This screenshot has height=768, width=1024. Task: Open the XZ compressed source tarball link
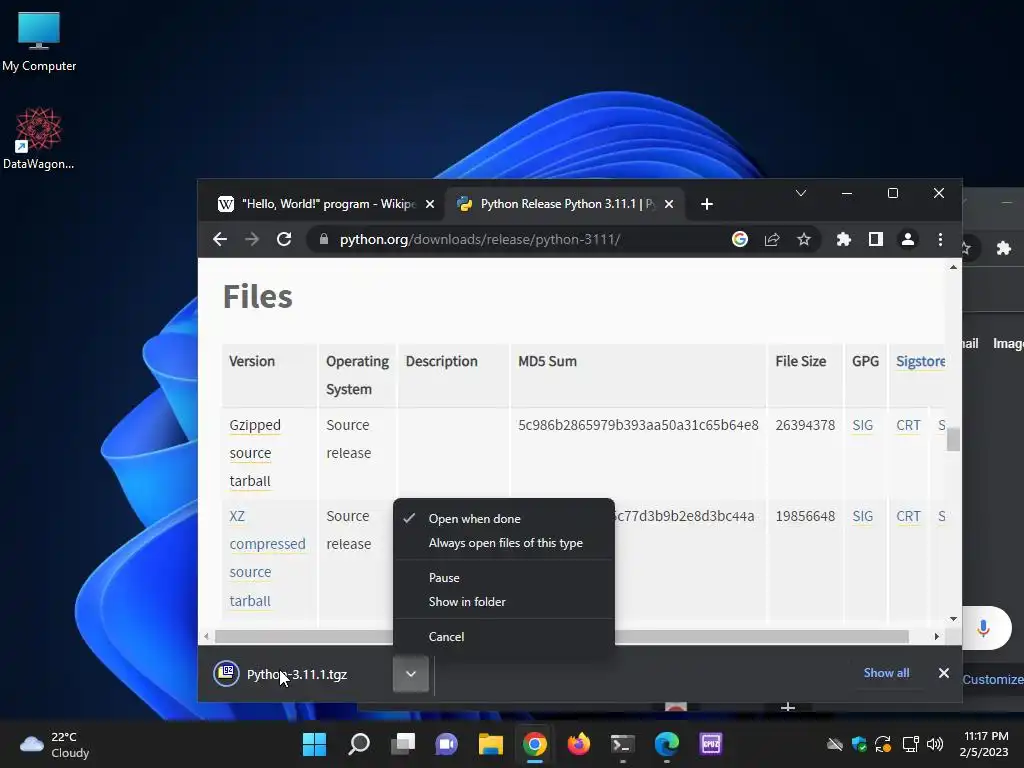point(267,558)
